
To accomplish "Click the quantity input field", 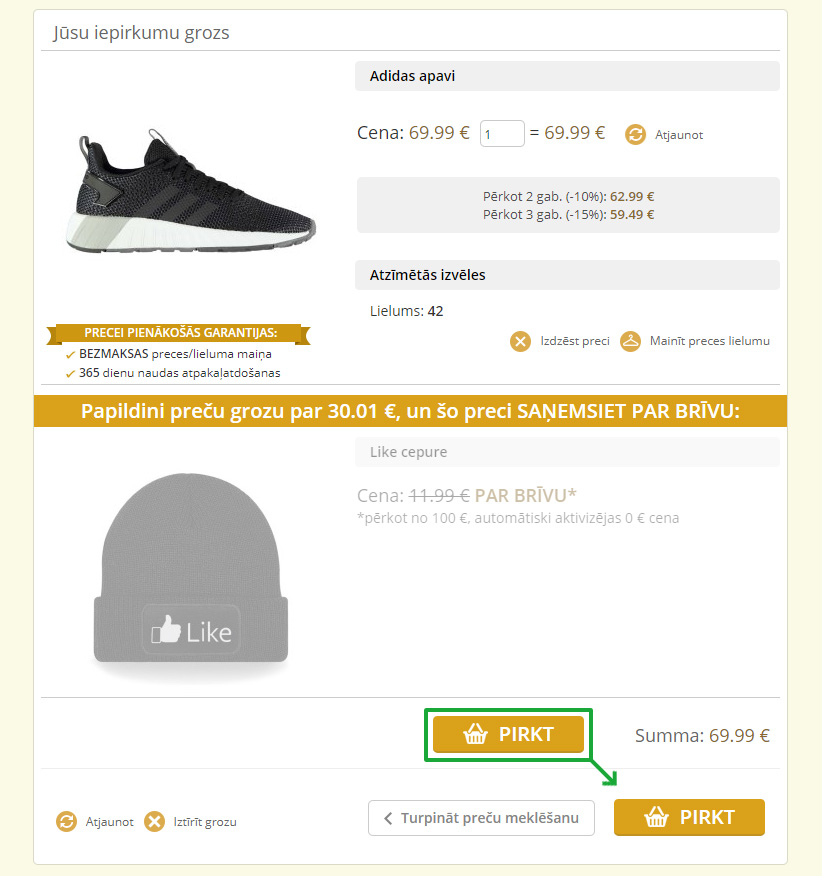I will tap(502, 134).
